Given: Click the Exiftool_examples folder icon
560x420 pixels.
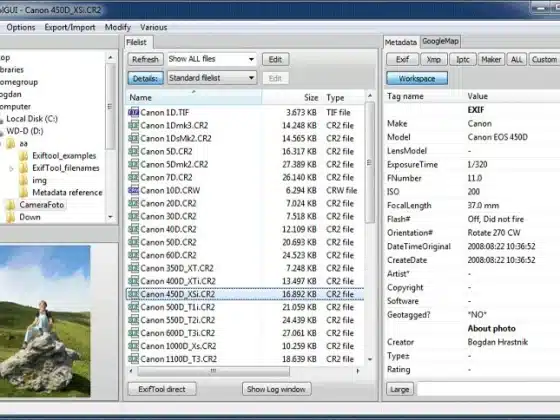Looking at the screenshot, I should click(24, 156).
